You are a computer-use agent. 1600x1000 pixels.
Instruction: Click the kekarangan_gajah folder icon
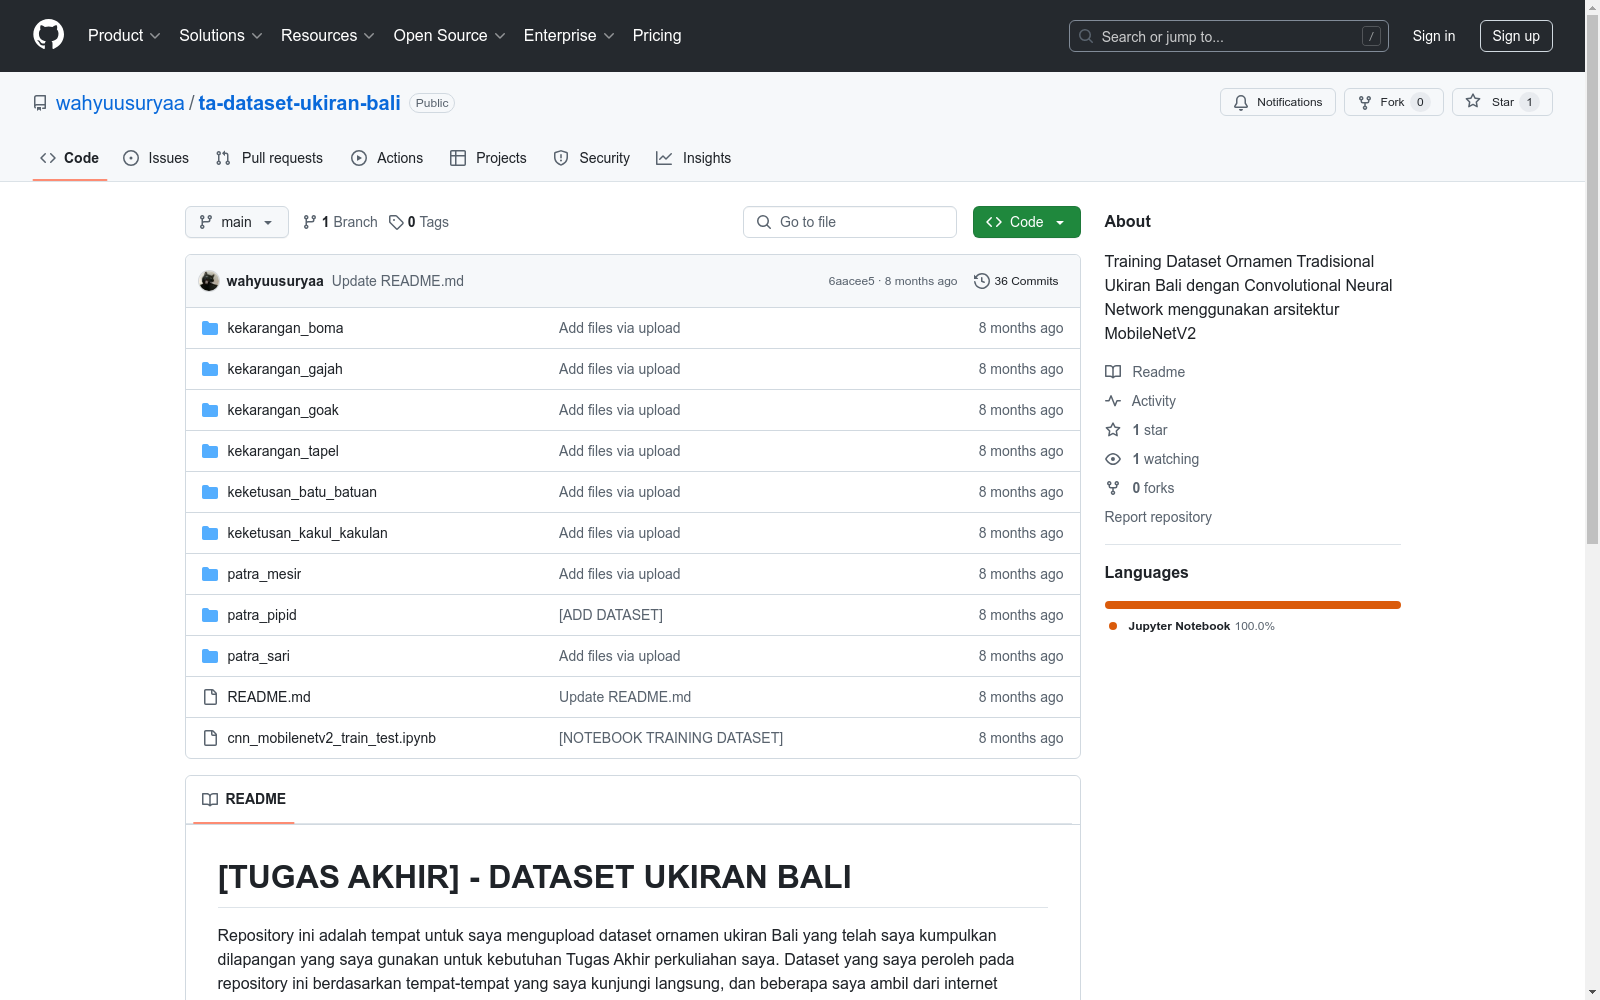click(x=210, y=369)
